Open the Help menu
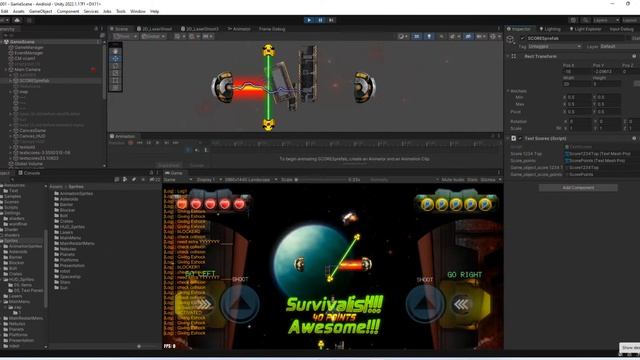640x360 pixels. 154,11
